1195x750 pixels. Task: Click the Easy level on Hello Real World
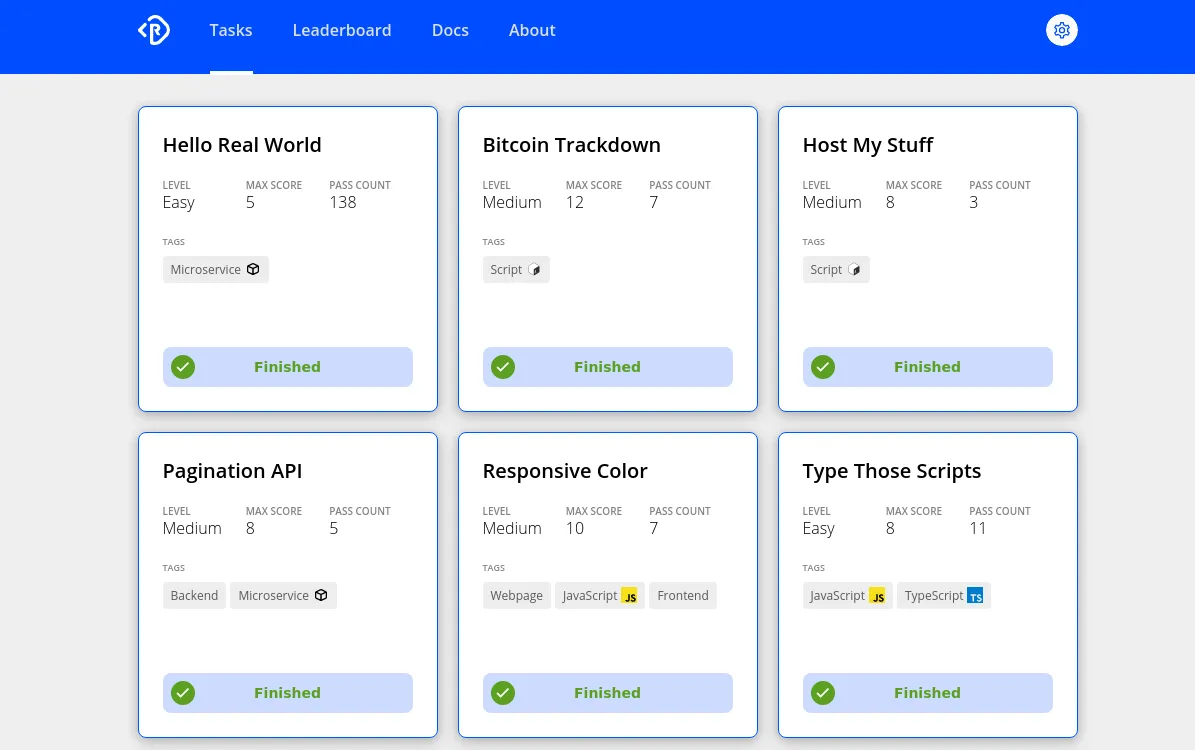(178, 203)
